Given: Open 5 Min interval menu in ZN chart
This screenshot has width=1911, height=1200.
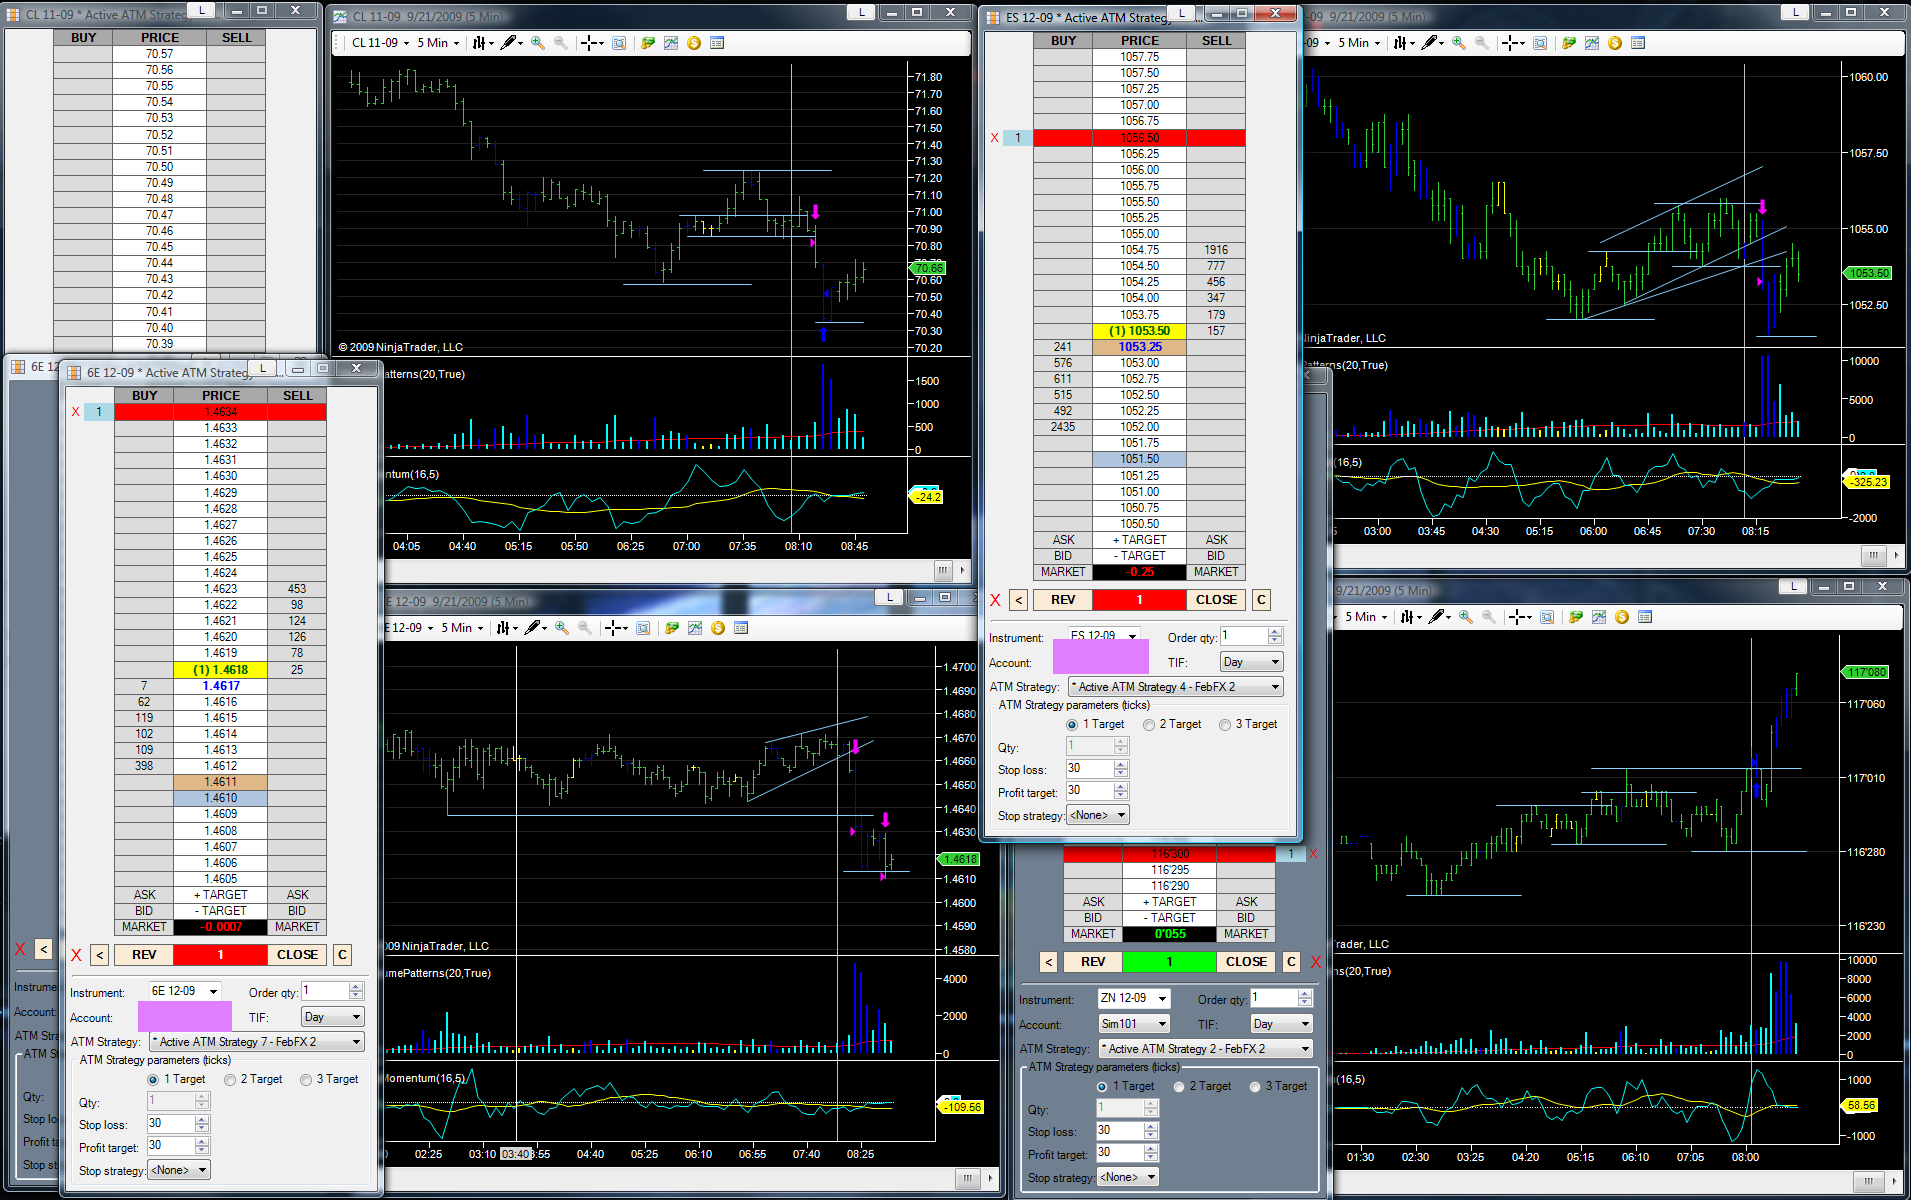Looking at the screenshot, I should (x=1366, y=617).
